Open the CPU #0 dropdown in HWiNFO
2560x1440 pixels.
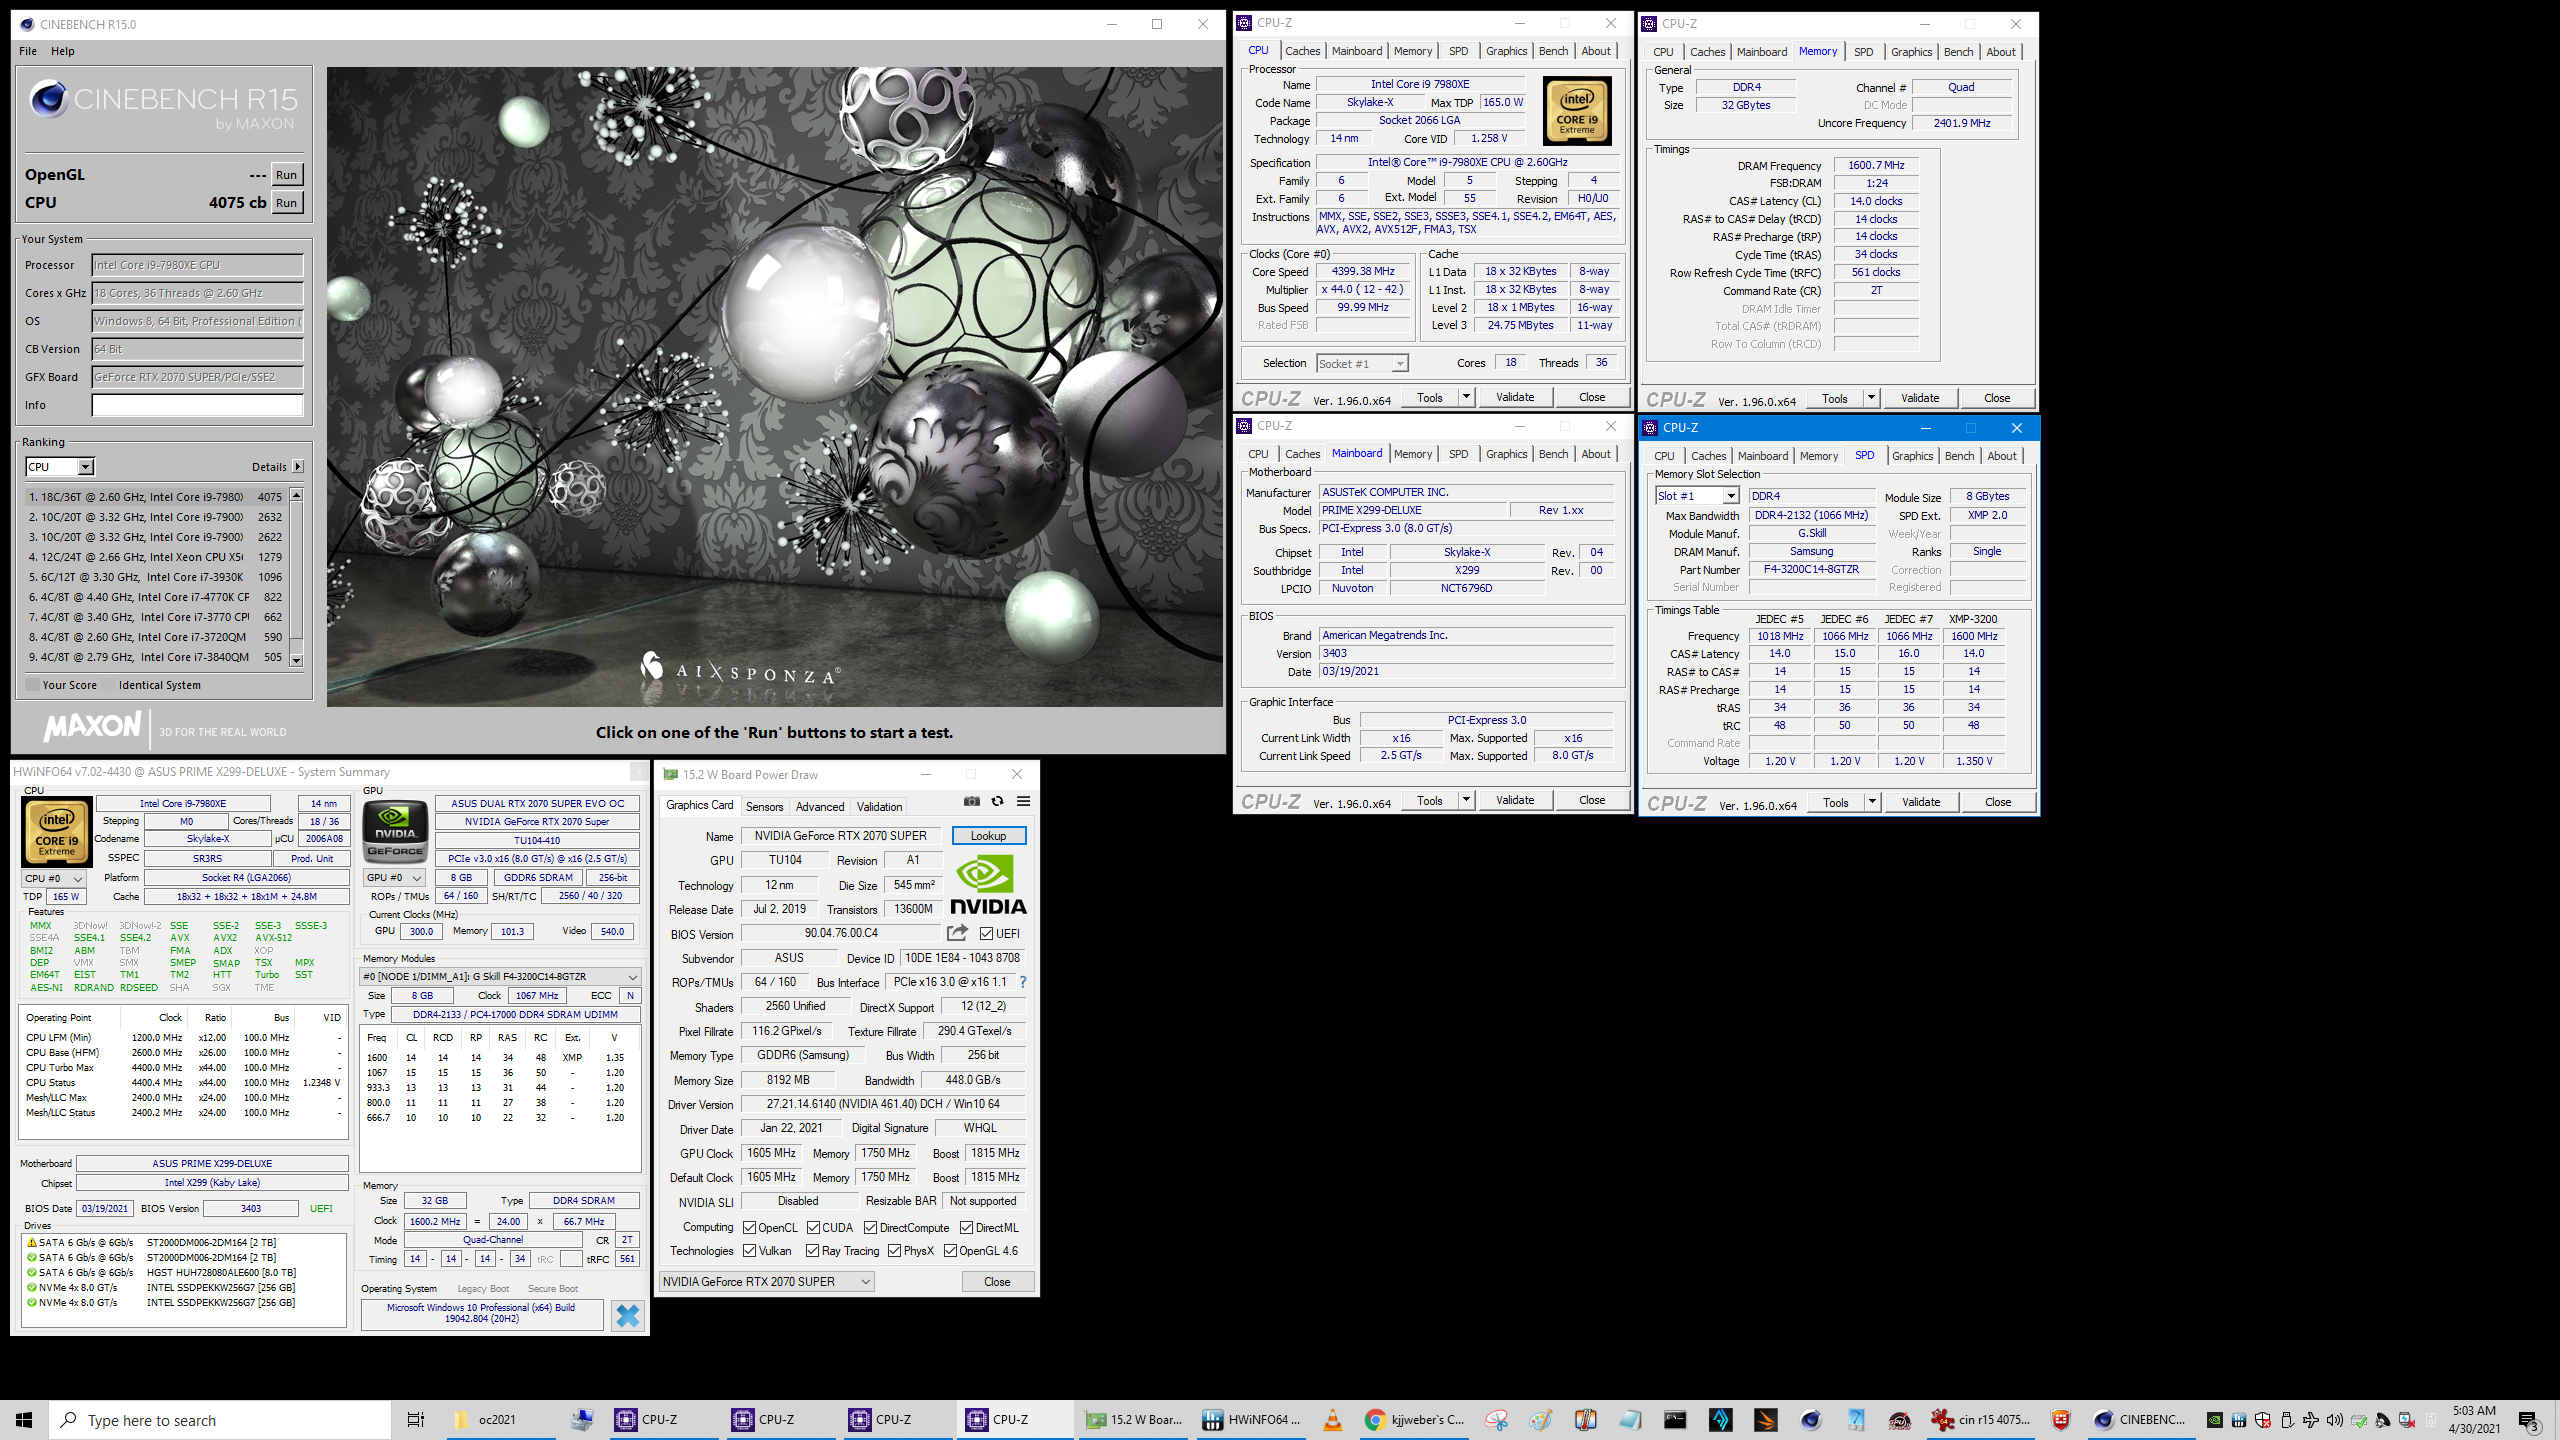coord(54,878)
